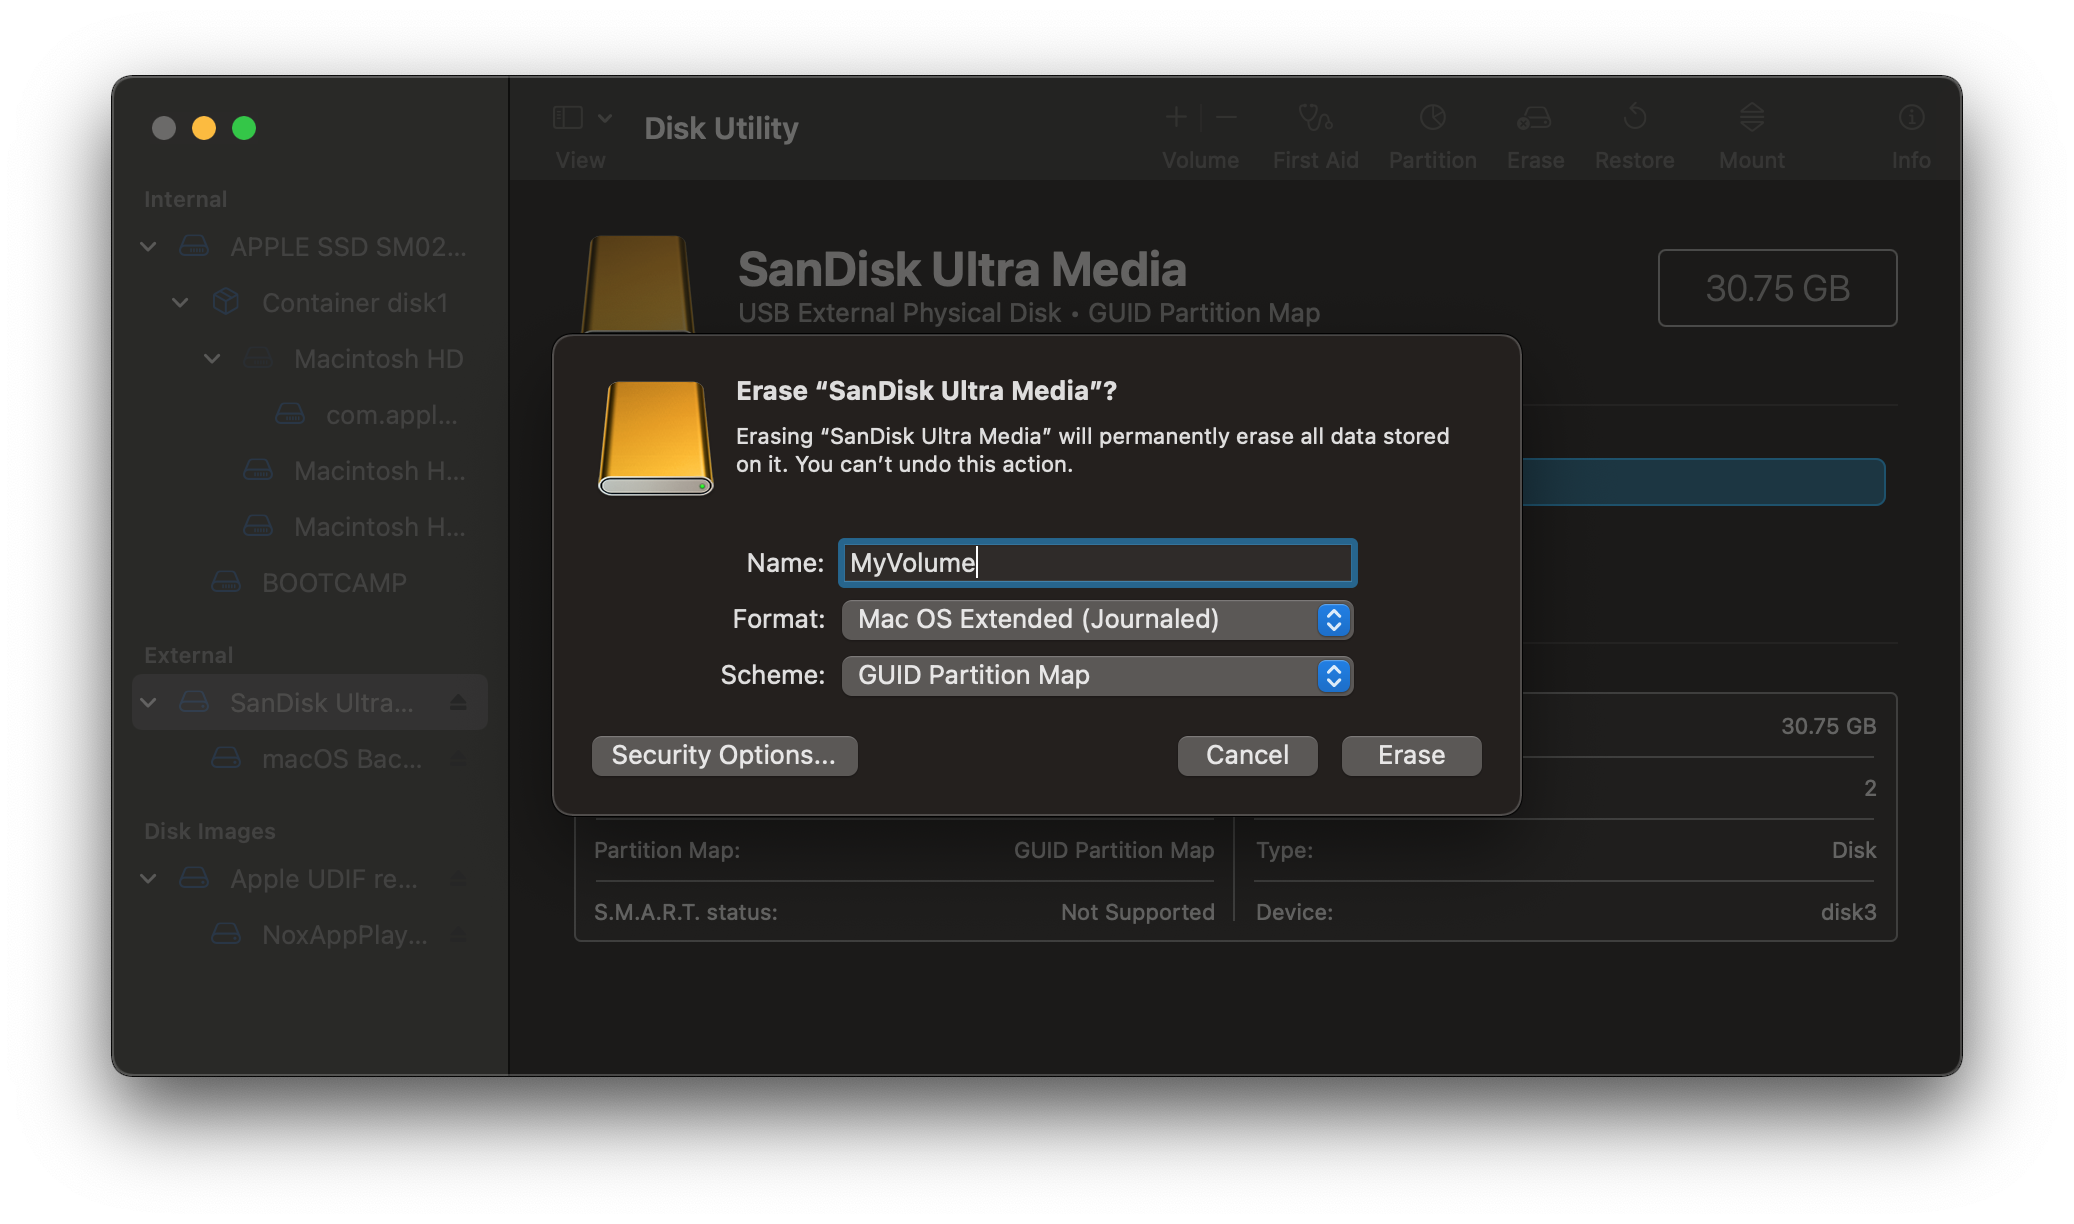Collapse Container disk1
This screenshot has width=2074, height=1224.
tap(180, 302)
